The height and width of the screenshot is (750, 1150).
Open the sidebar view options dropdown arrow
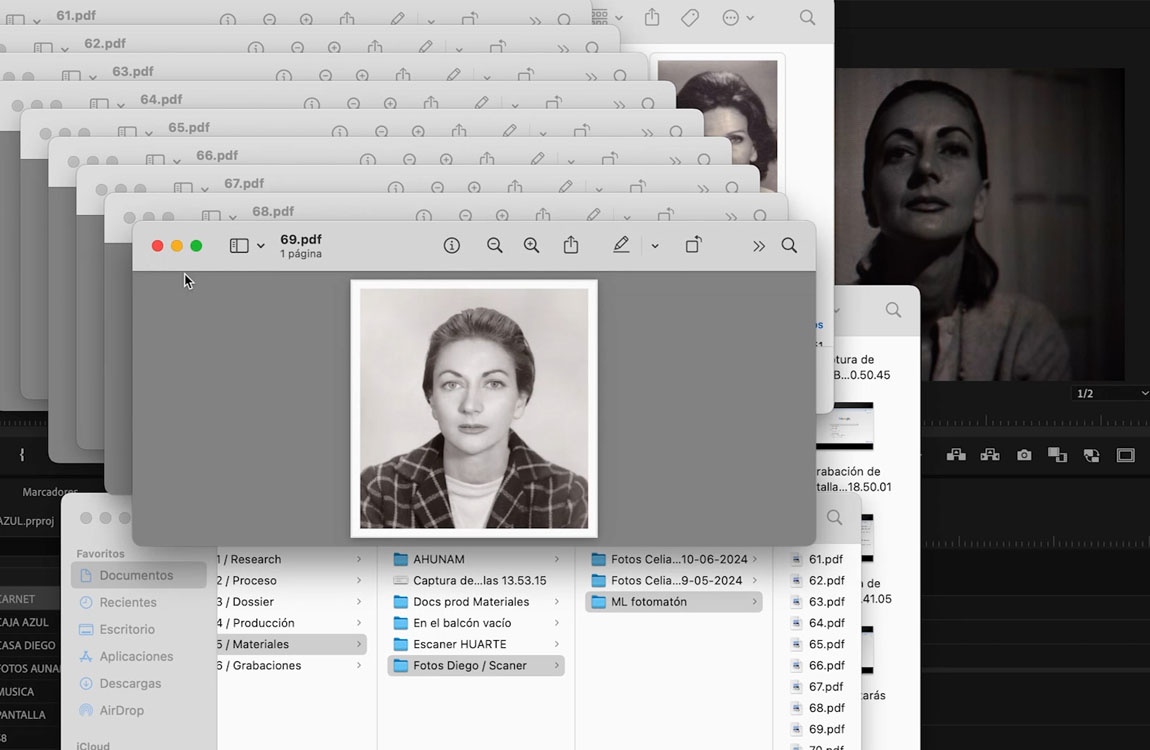[261, 246]
